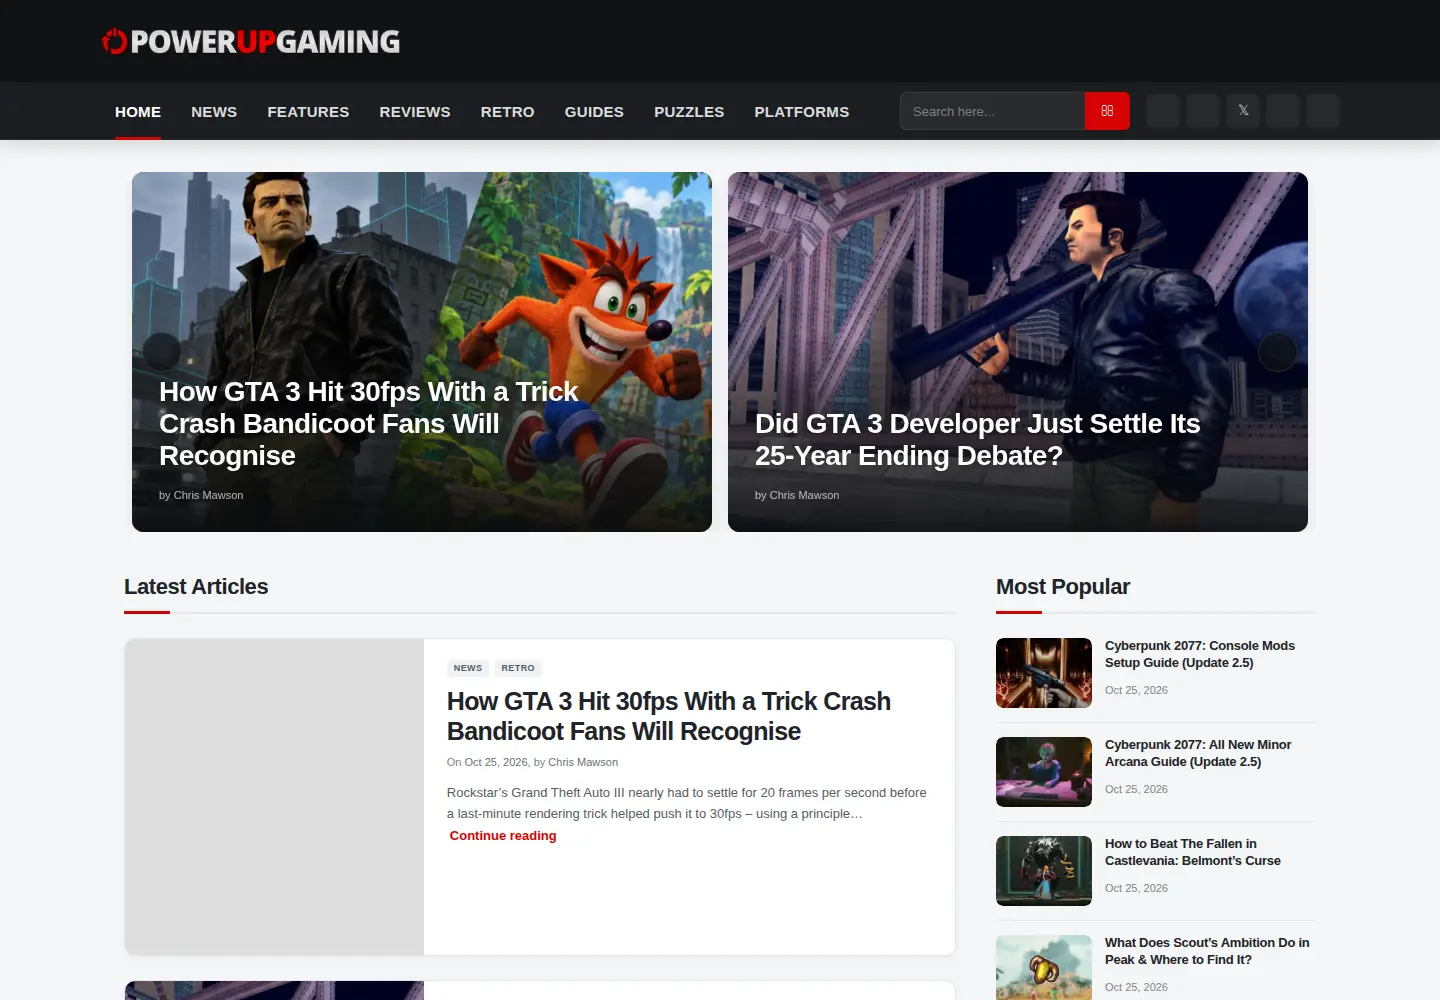Click Chris Mawson byline on Crash Bandicoot hero
The width and height of the screenshot is (1440, 1000).
208,495
